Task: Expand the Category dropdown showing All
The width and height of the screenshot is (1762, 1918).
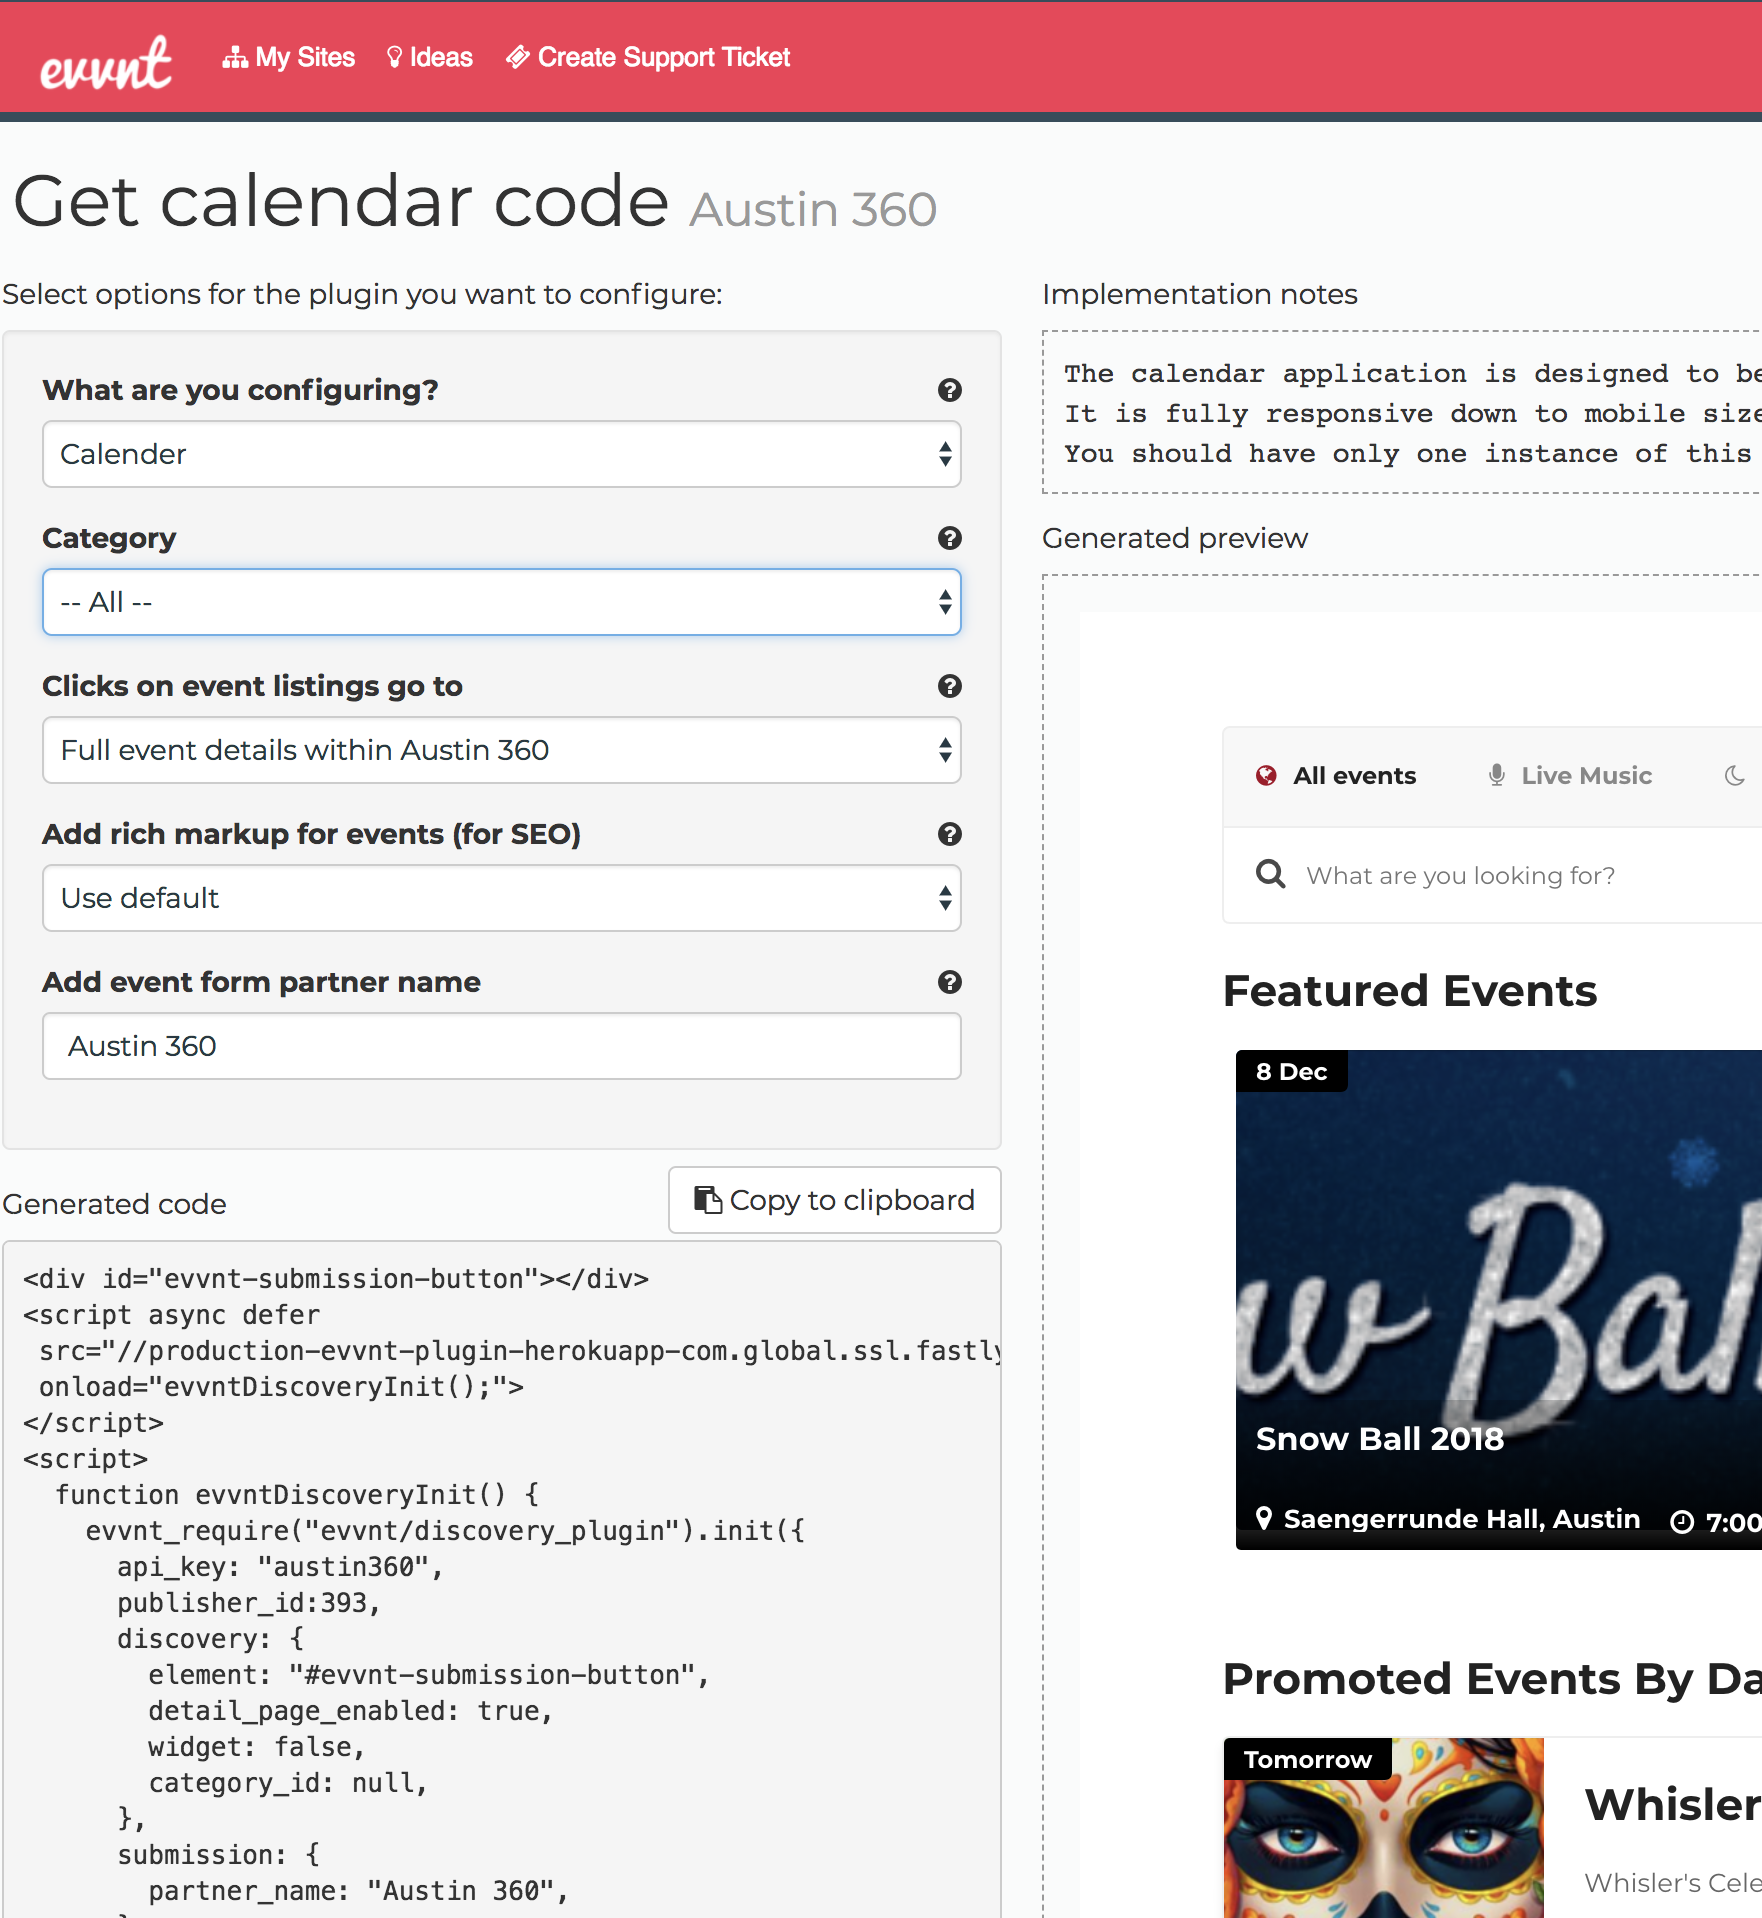Action: (502, 602)
